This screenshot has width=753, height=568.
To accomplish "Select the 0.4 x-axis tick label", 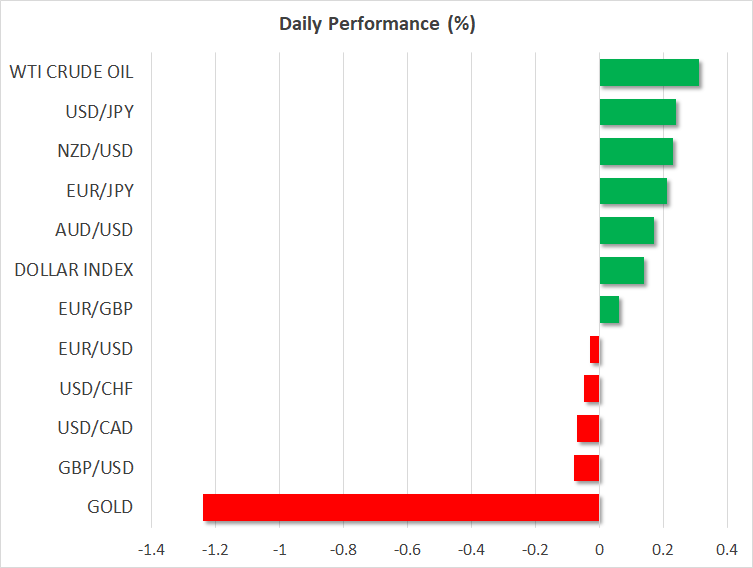I will pyautogui.click(x=726, y=548).
